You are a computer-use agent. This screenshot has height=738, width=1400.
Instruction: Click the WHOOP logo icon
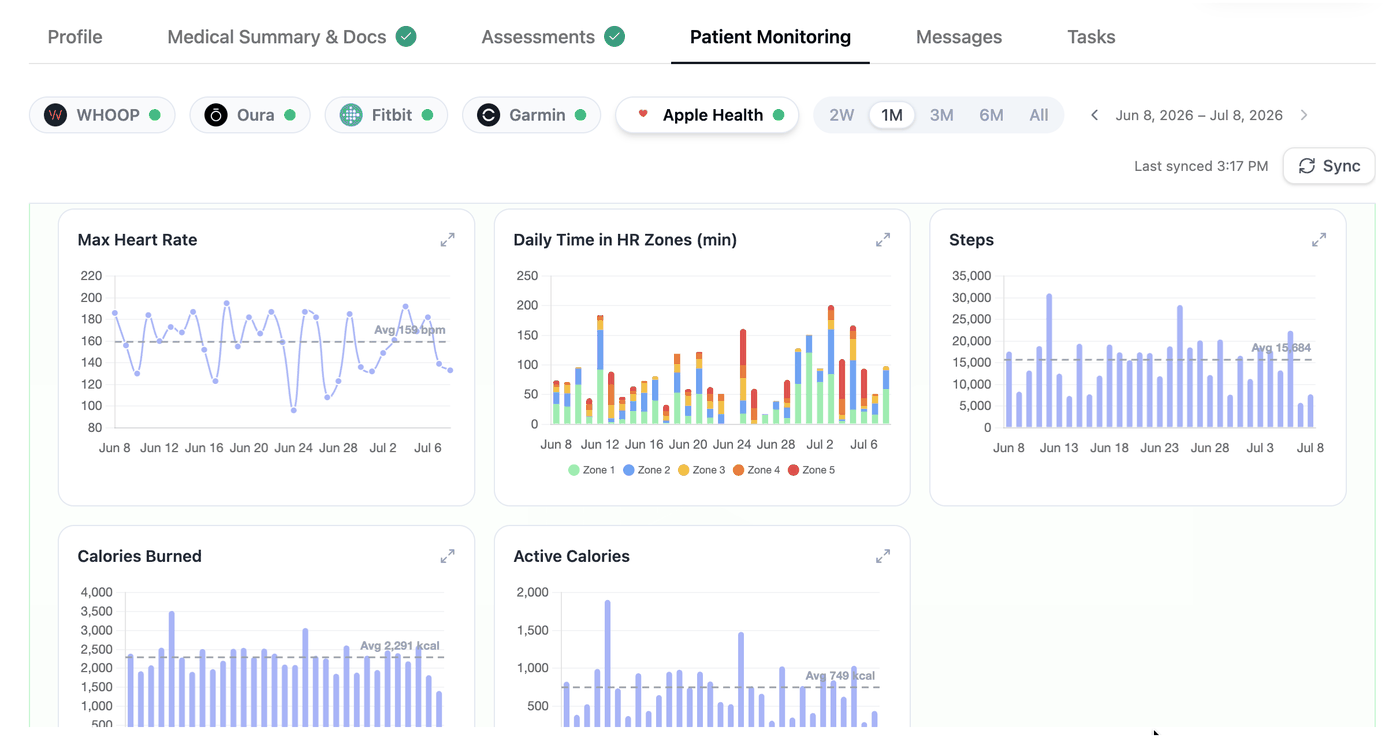point(55,115)
